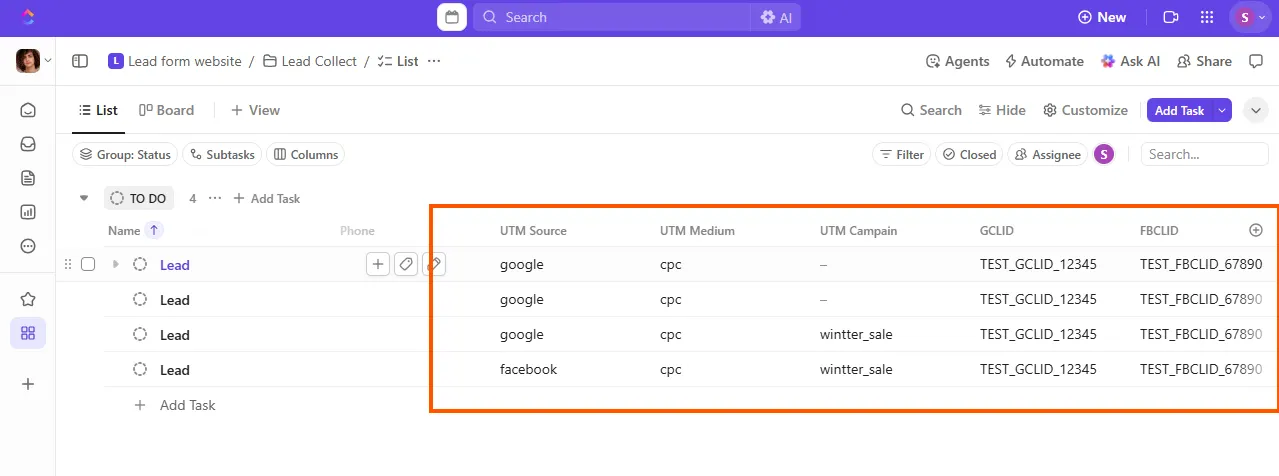1279x476 pixels.
Task: Open the user avatar S menu
Action: 1250,17
